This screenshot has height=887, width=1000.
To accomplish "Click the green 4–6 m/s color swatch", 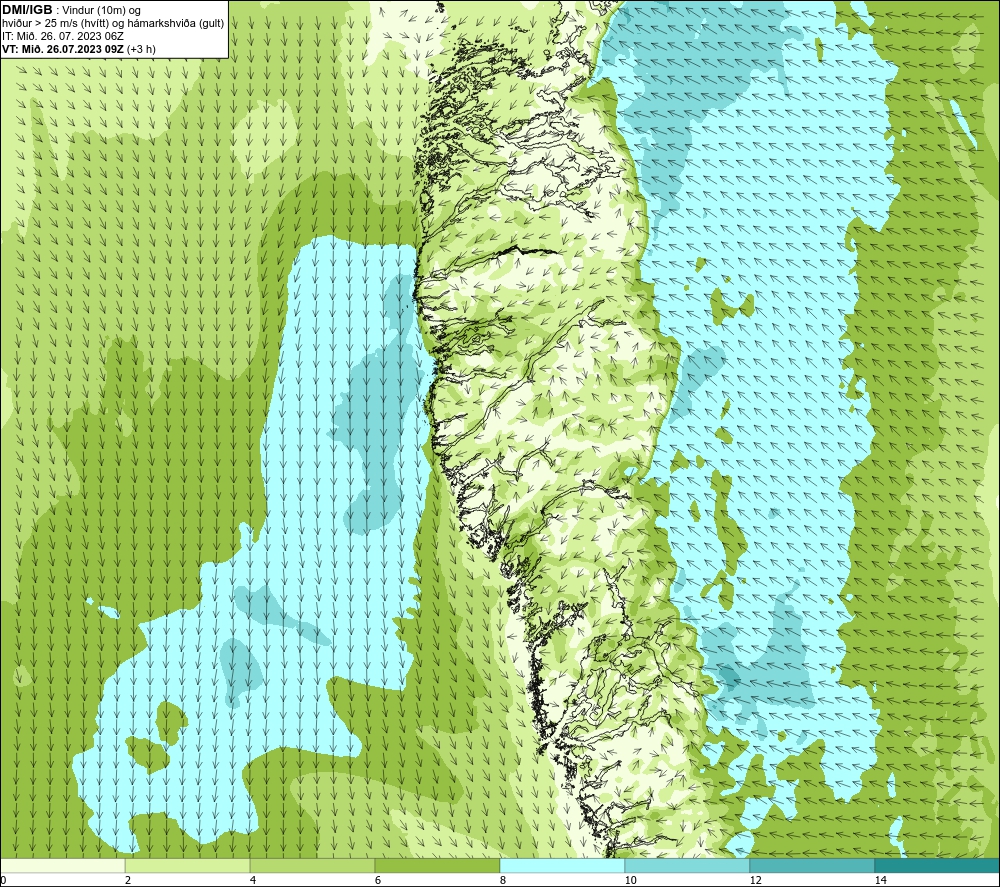I will point(312,865).
